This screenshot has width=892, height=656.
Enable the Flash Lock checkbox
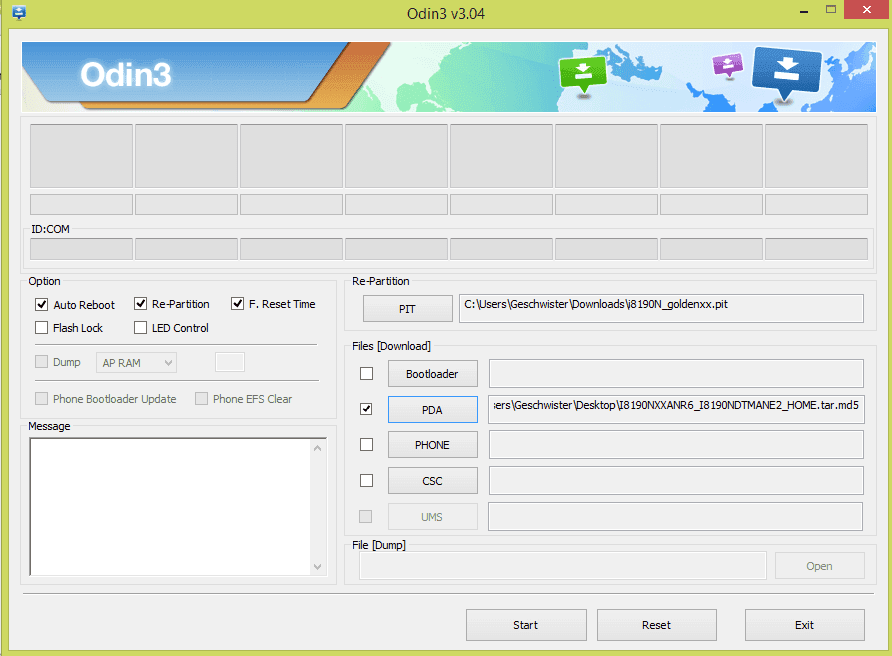coord(42,328)
